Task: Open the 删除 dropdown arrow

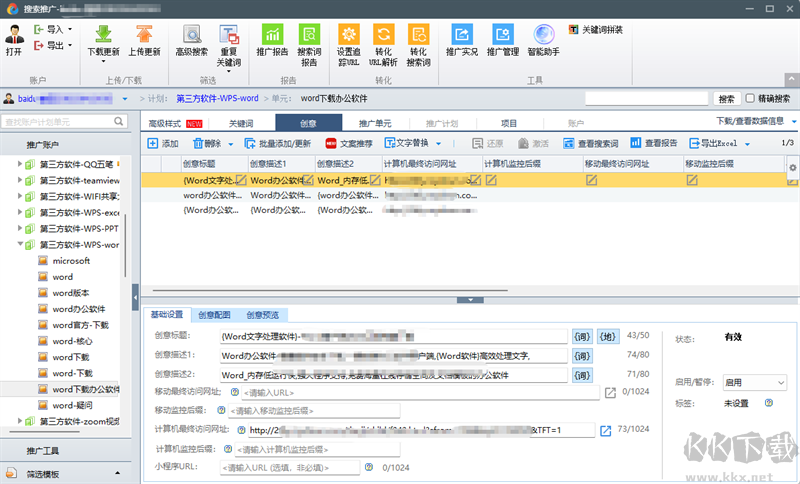Action: point(231,144)
